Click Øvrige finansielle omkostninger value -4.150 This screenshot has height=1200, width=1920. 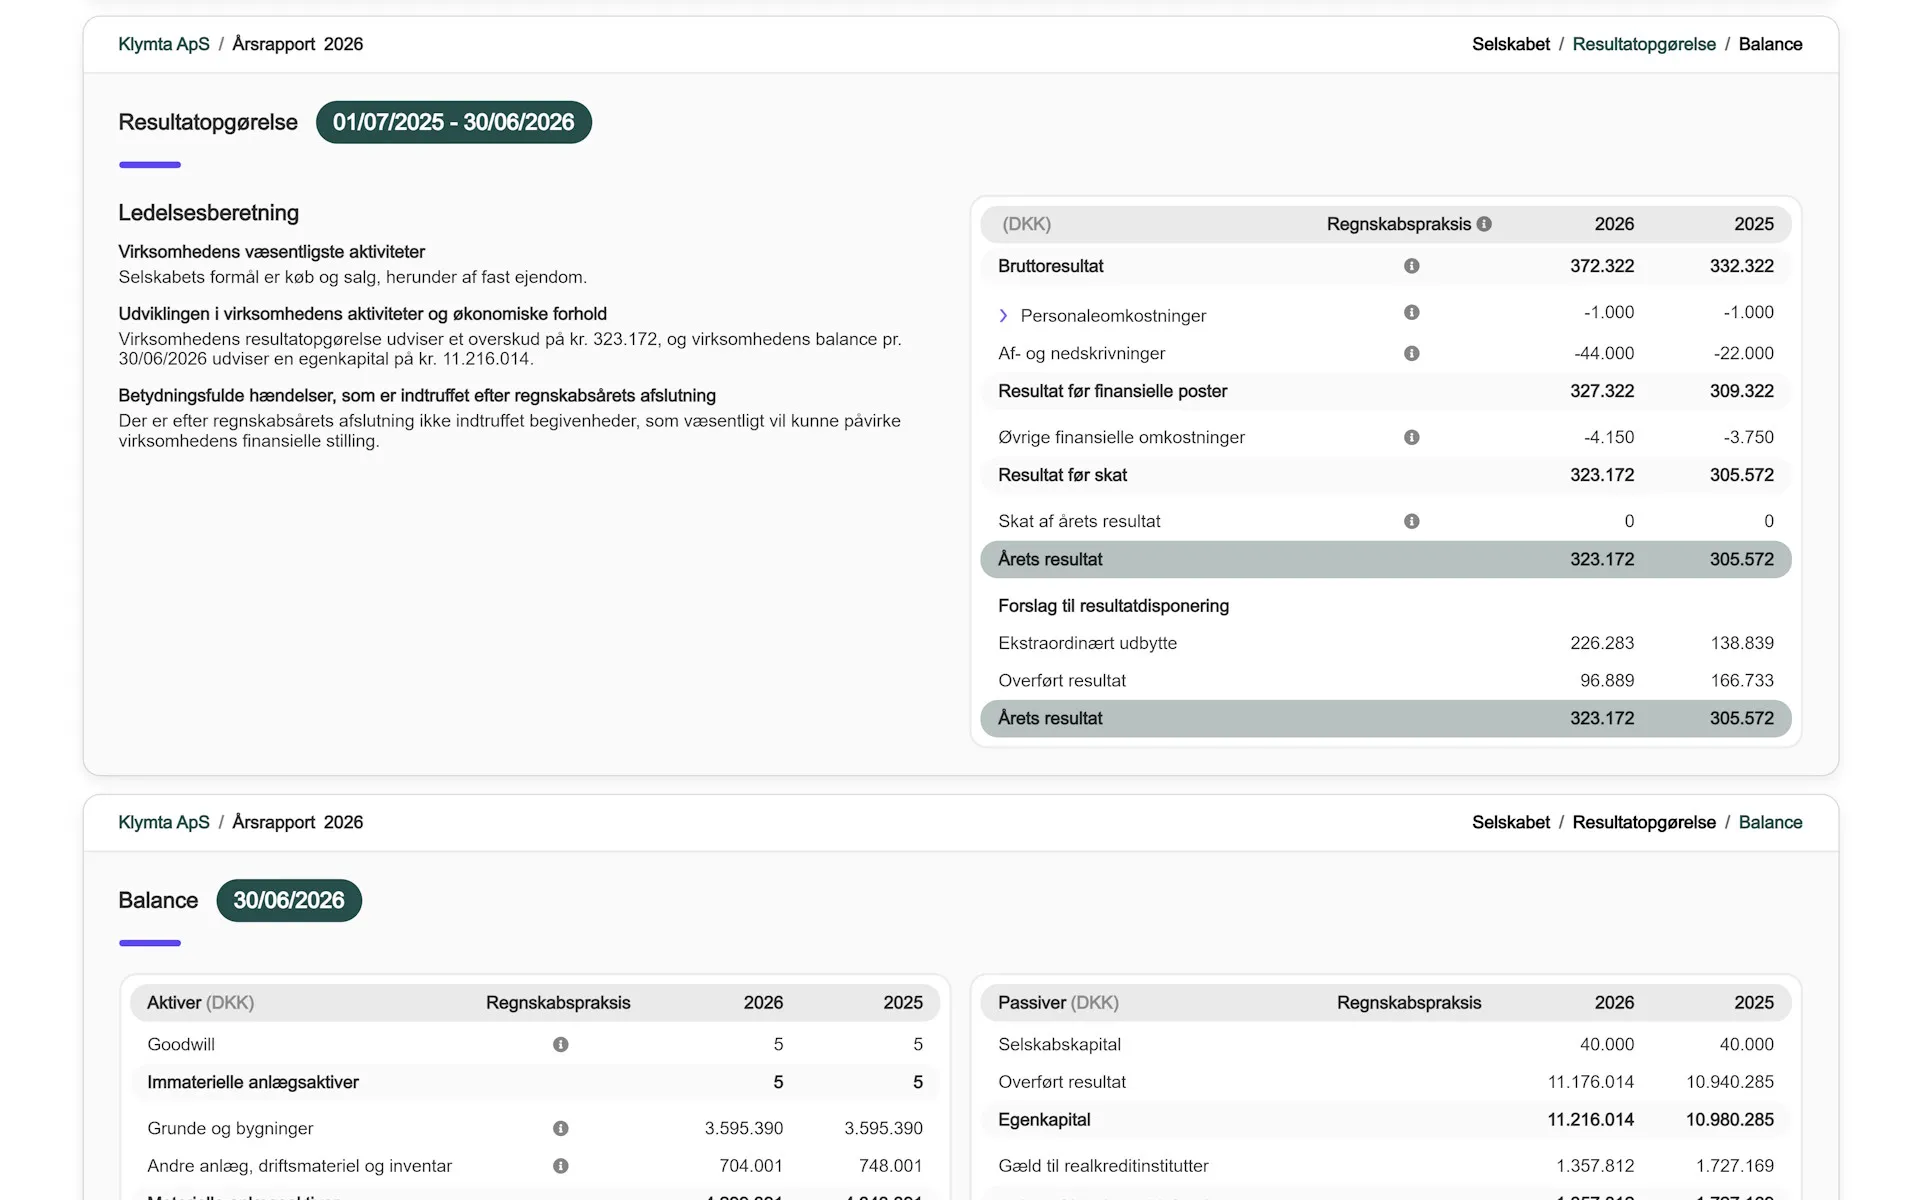point(1609,437)
